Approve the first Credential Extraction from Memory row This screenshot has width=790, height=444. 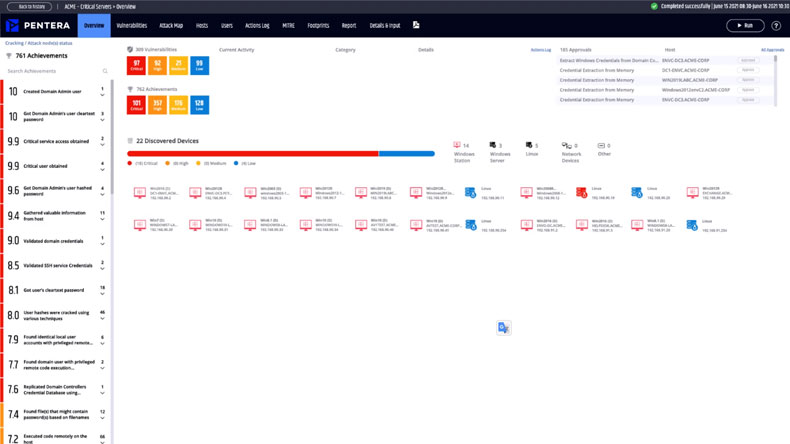(747, 70)
